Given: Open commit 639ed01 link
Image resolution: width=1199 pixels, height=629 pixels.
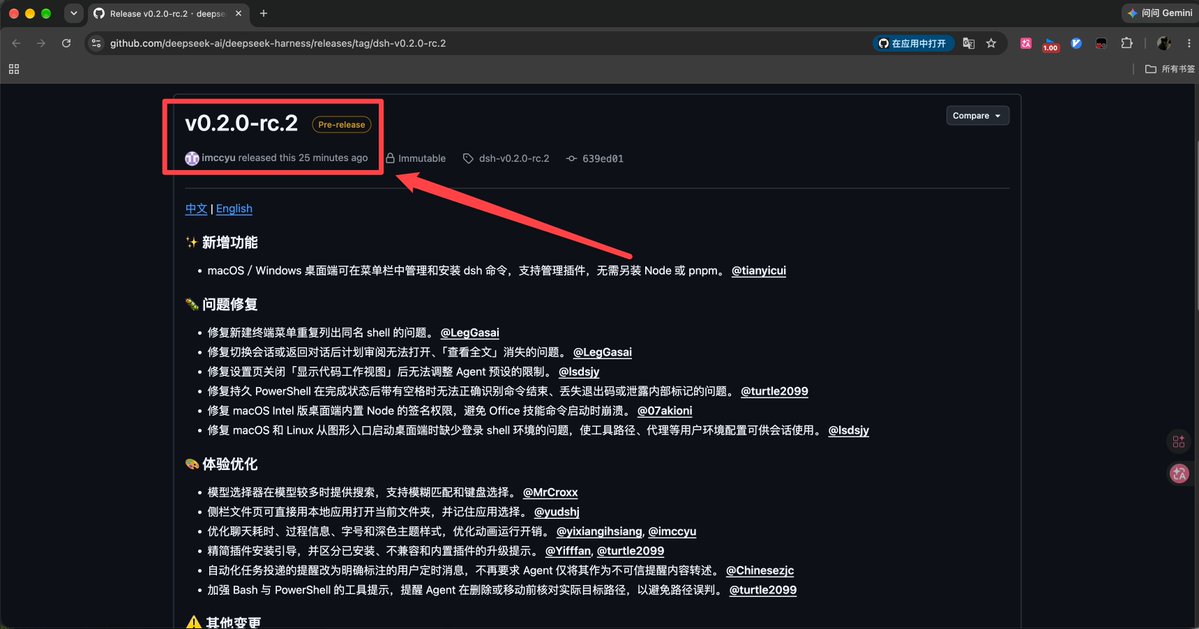Looking at the screenshot, I should 603,158.
